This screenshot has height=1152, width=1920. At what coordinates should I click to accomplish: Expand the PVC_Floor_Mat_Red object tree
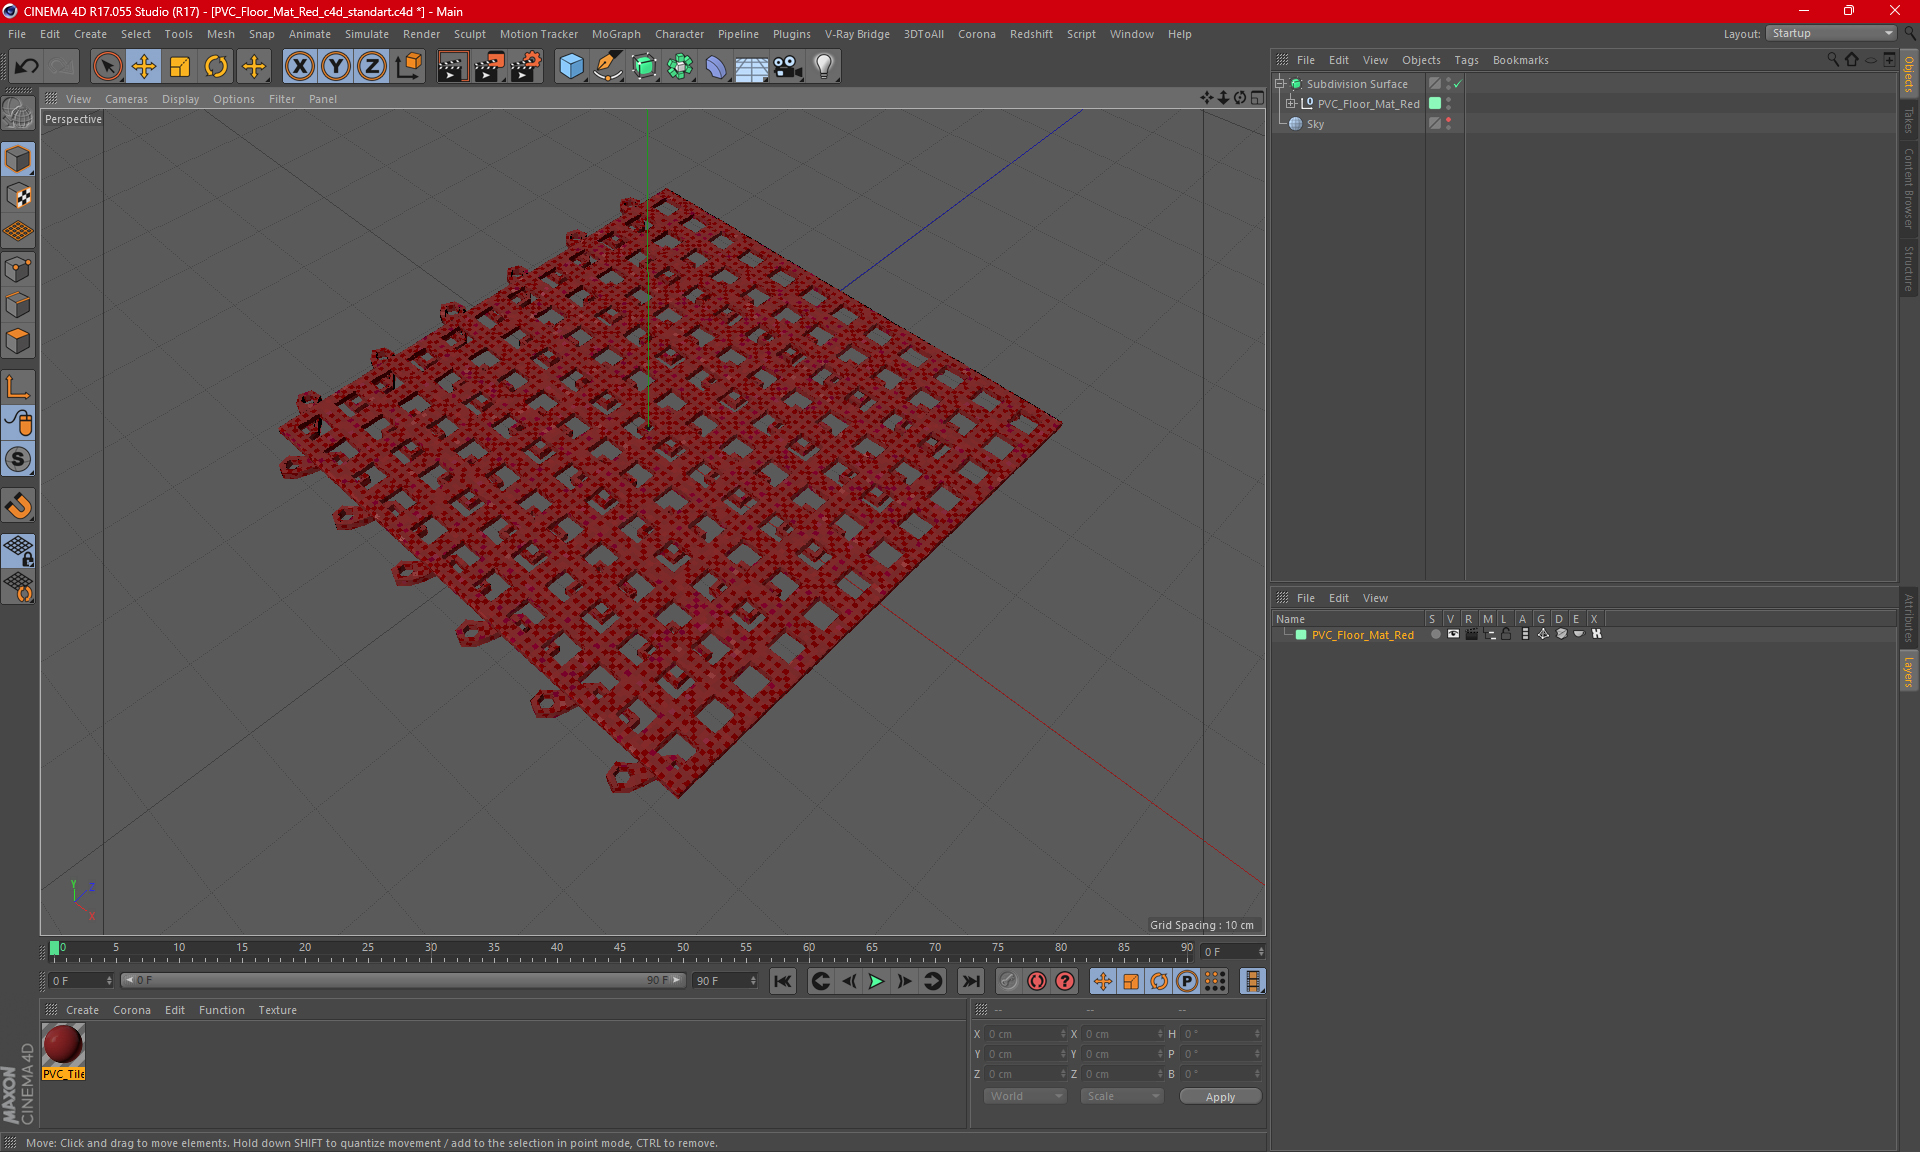click(1290, 103)
